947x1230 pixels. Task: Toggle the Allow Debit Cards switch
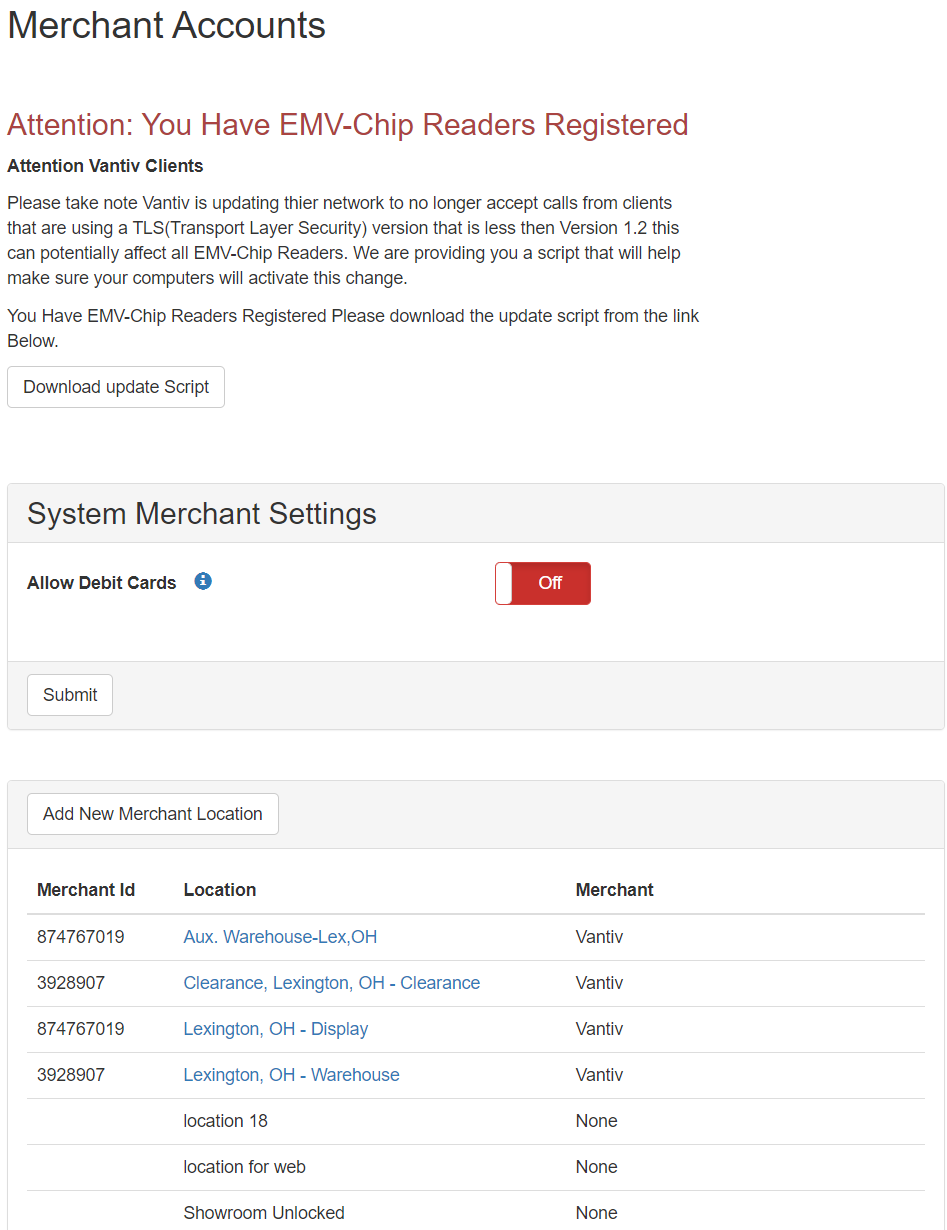coord(543,583)
